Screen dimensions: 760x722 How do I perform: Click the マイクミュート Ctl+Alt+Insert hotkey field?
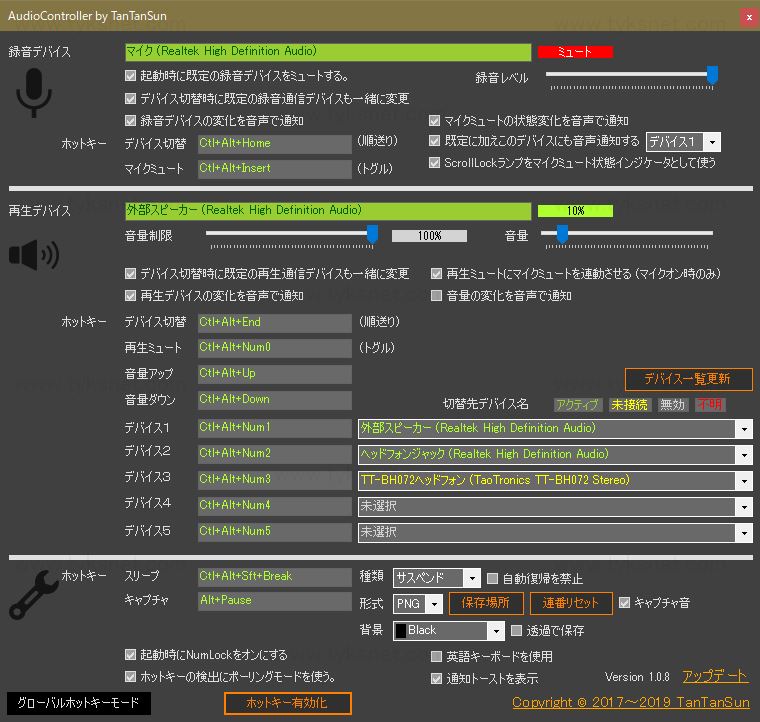coord(275,169)
